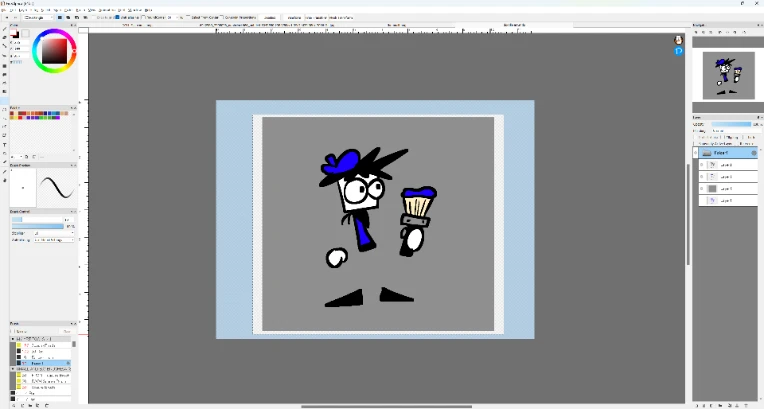This screenshot has height=409, width=764.
Task: Click the blue round icon at canvas top-right
Action: pos(678,51)
